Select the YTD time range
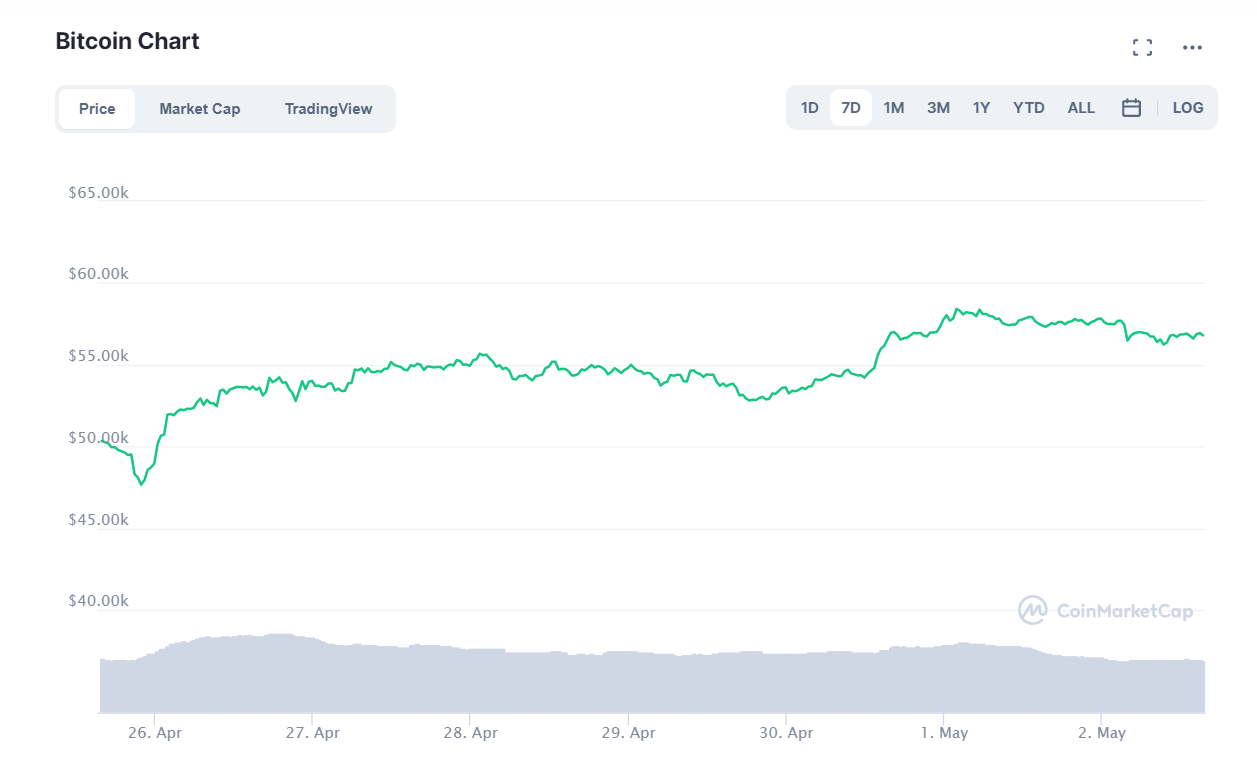Image resolution: width=1257 pixels, height=764 pixels. 1028,107
